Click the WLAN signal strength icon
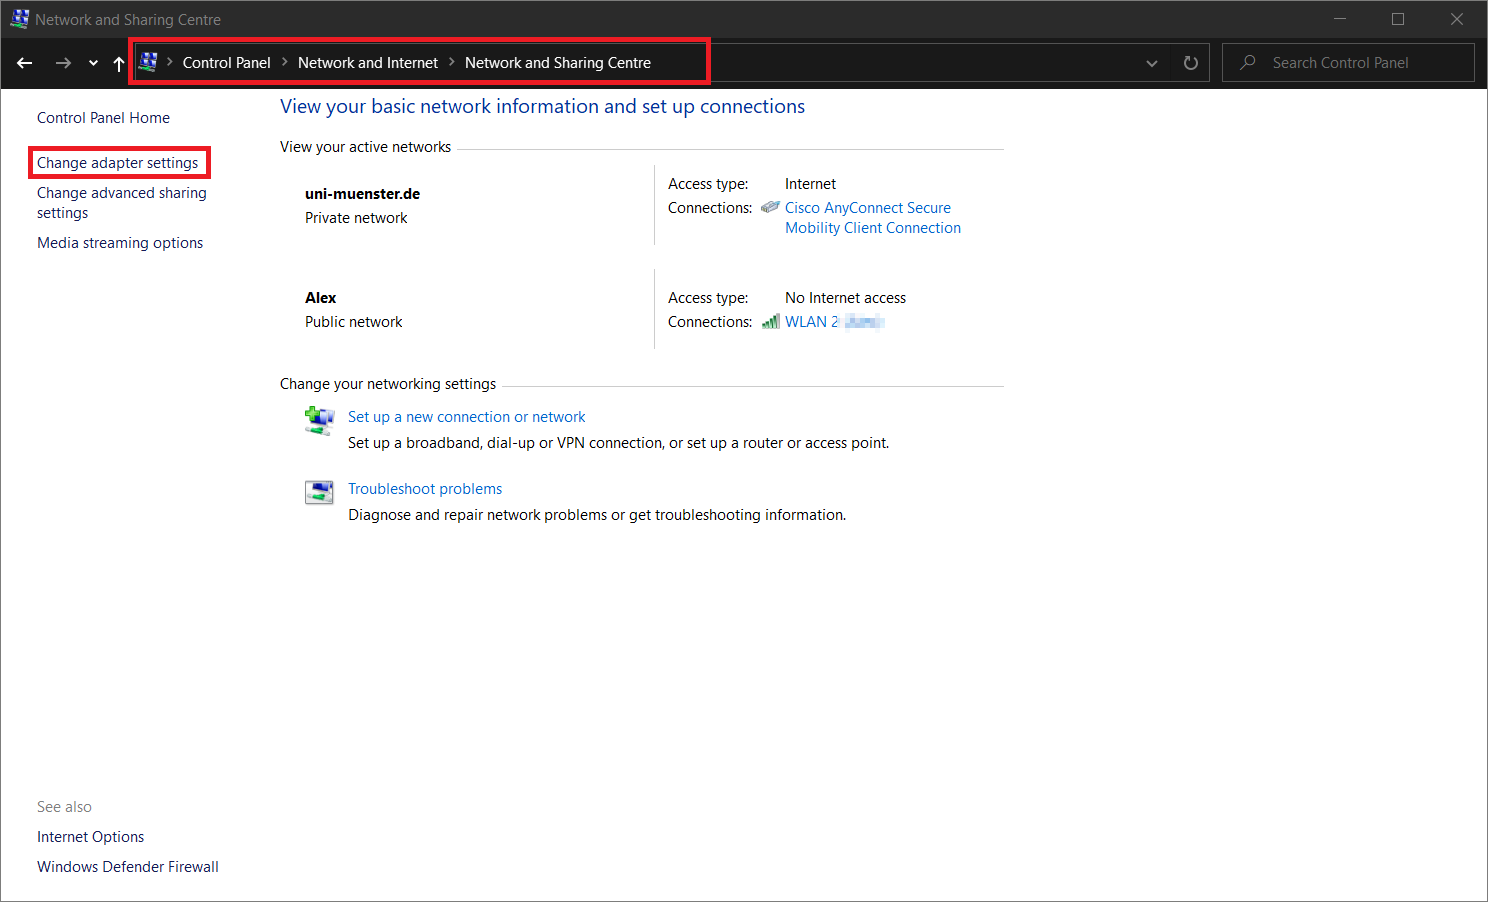1488x902 pixels. click(x=770, y=321)
